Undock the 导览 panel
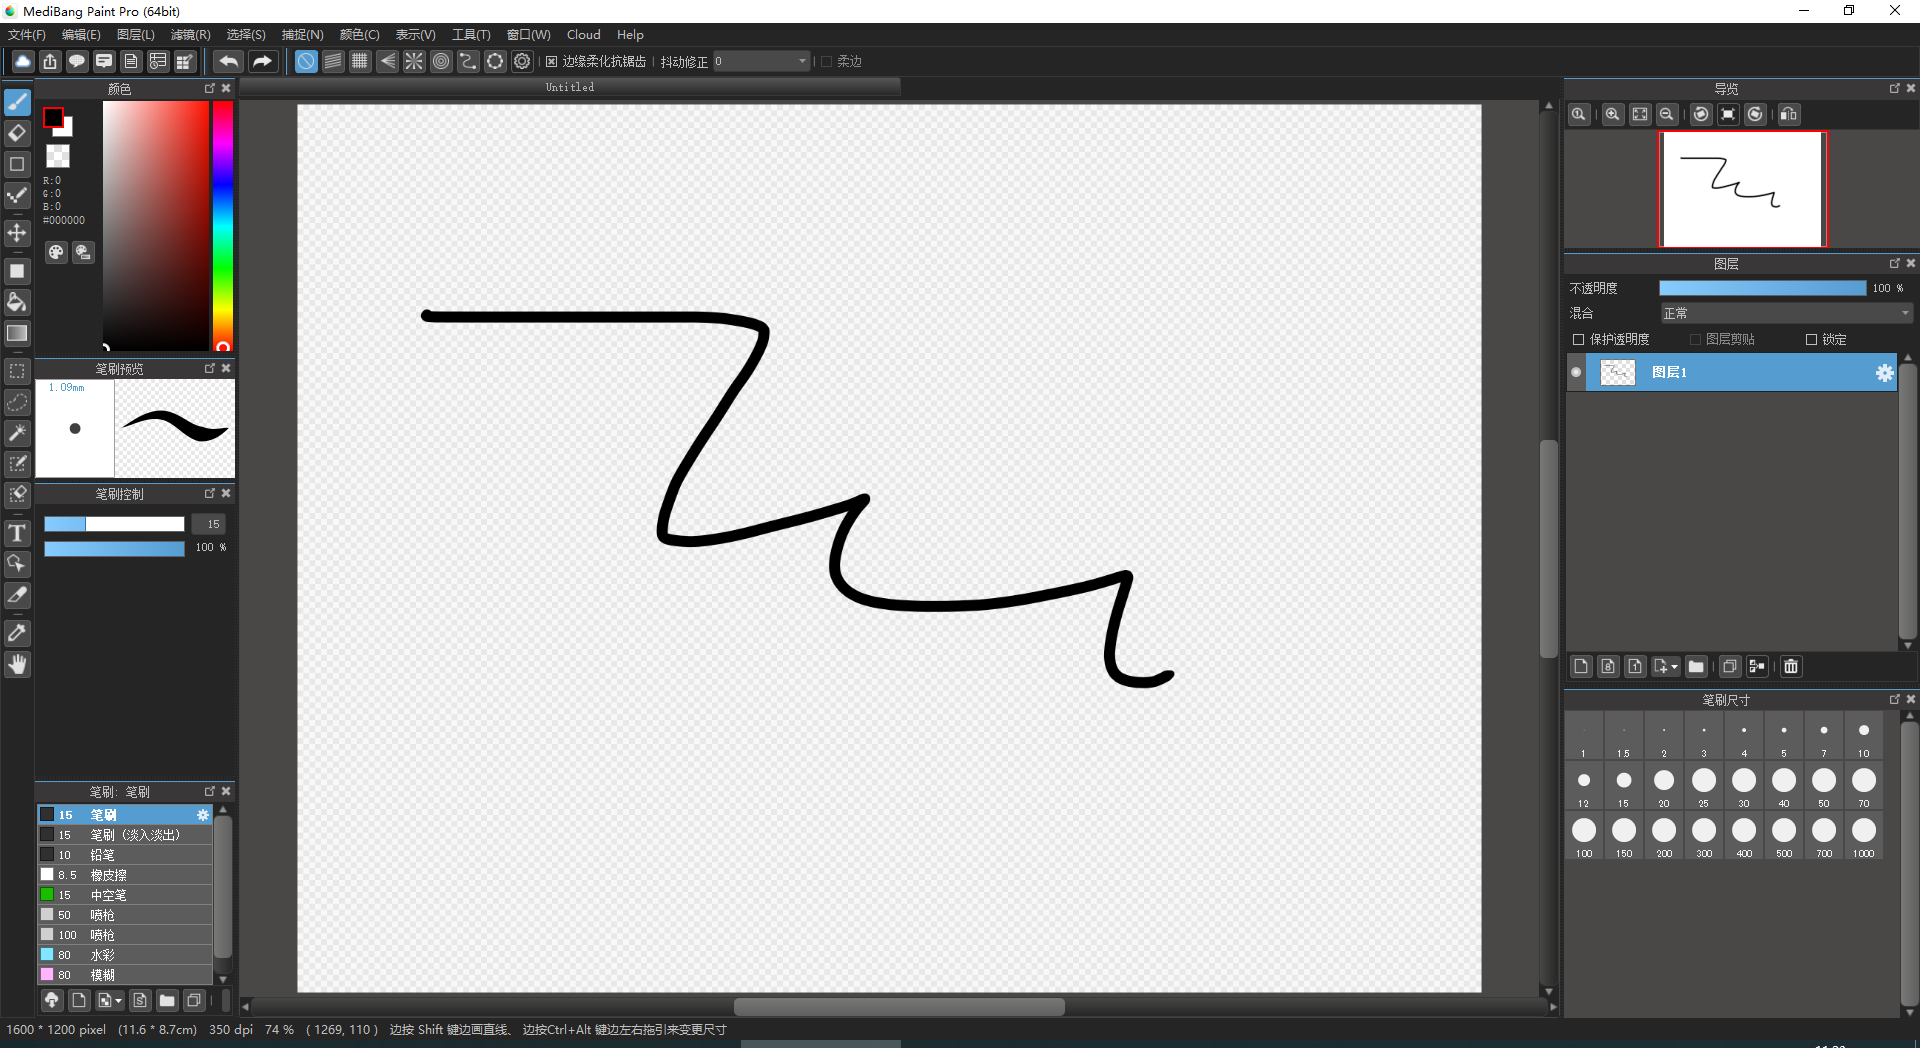The height and width of the screenshot is (1048, 1920). pos(1894,88)
